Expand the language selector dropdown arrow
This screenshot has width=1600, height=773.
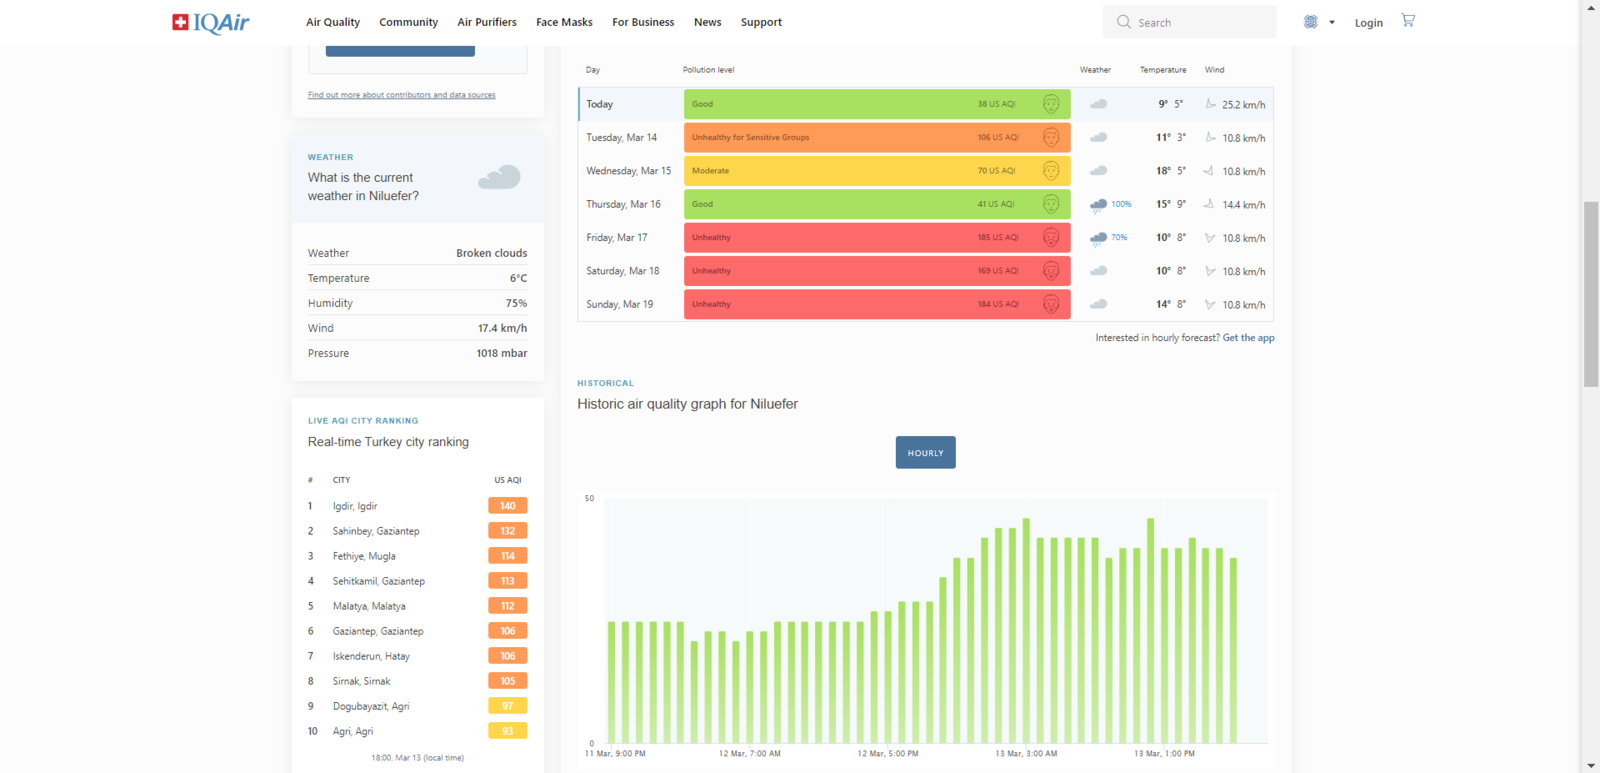point(1332,22)
